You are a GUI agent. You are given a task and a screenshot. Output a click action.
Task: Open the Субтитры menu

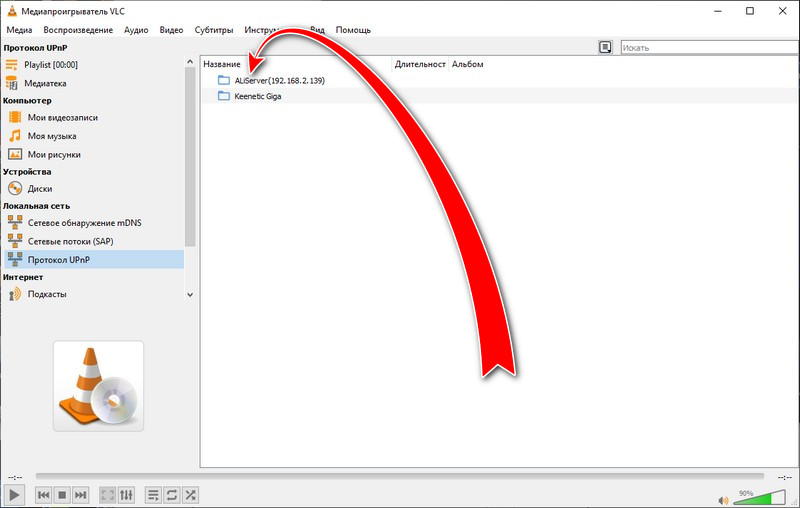tap(214, 30)
